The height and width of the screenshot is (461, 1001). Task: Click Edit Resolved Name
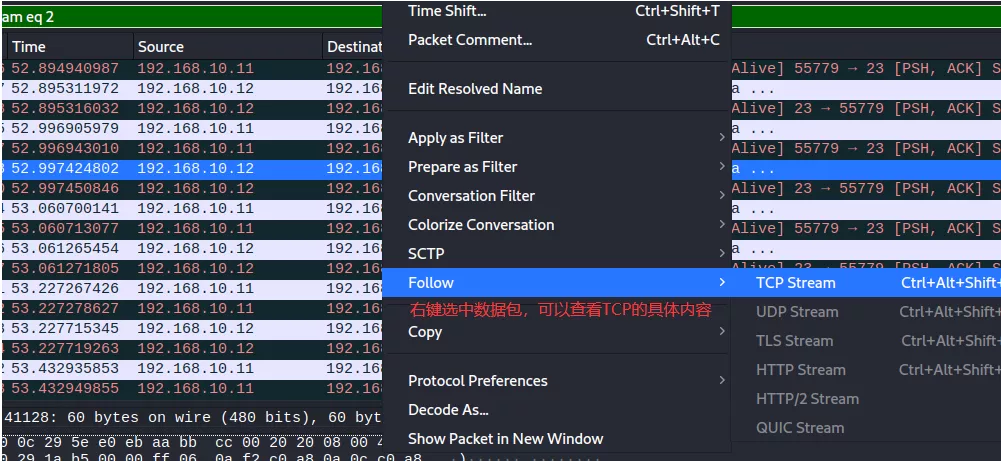pos(475,89)
